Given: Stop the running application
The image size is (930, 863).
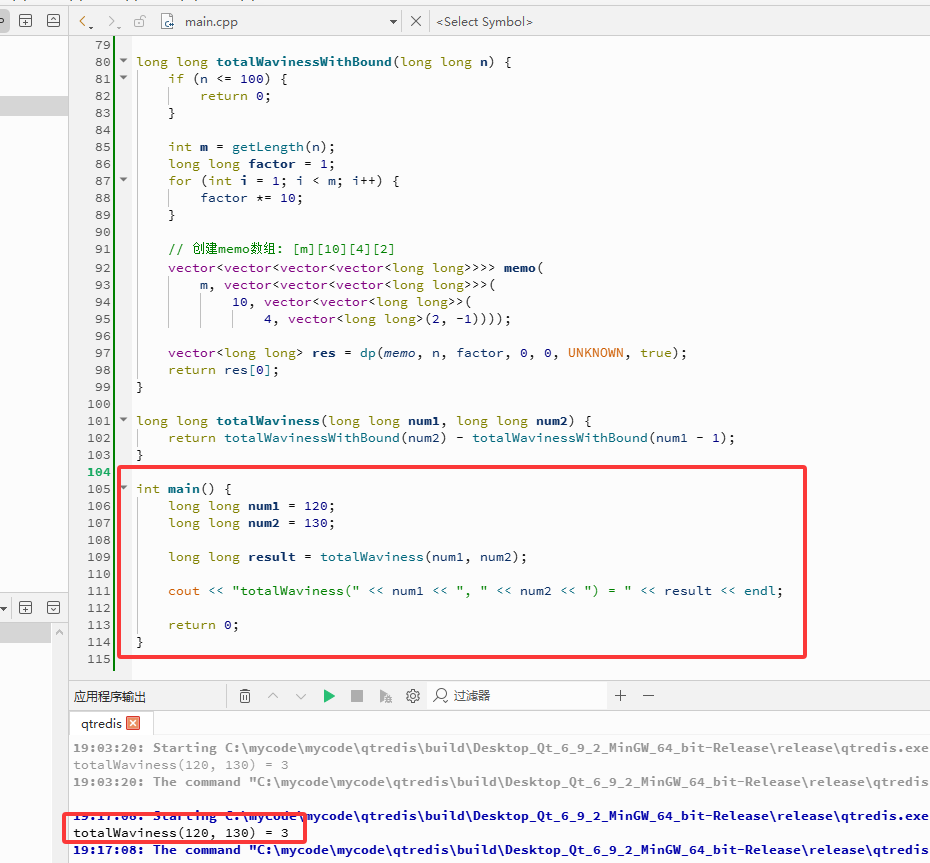Looking at the screenshot, I should click(356, 696).
